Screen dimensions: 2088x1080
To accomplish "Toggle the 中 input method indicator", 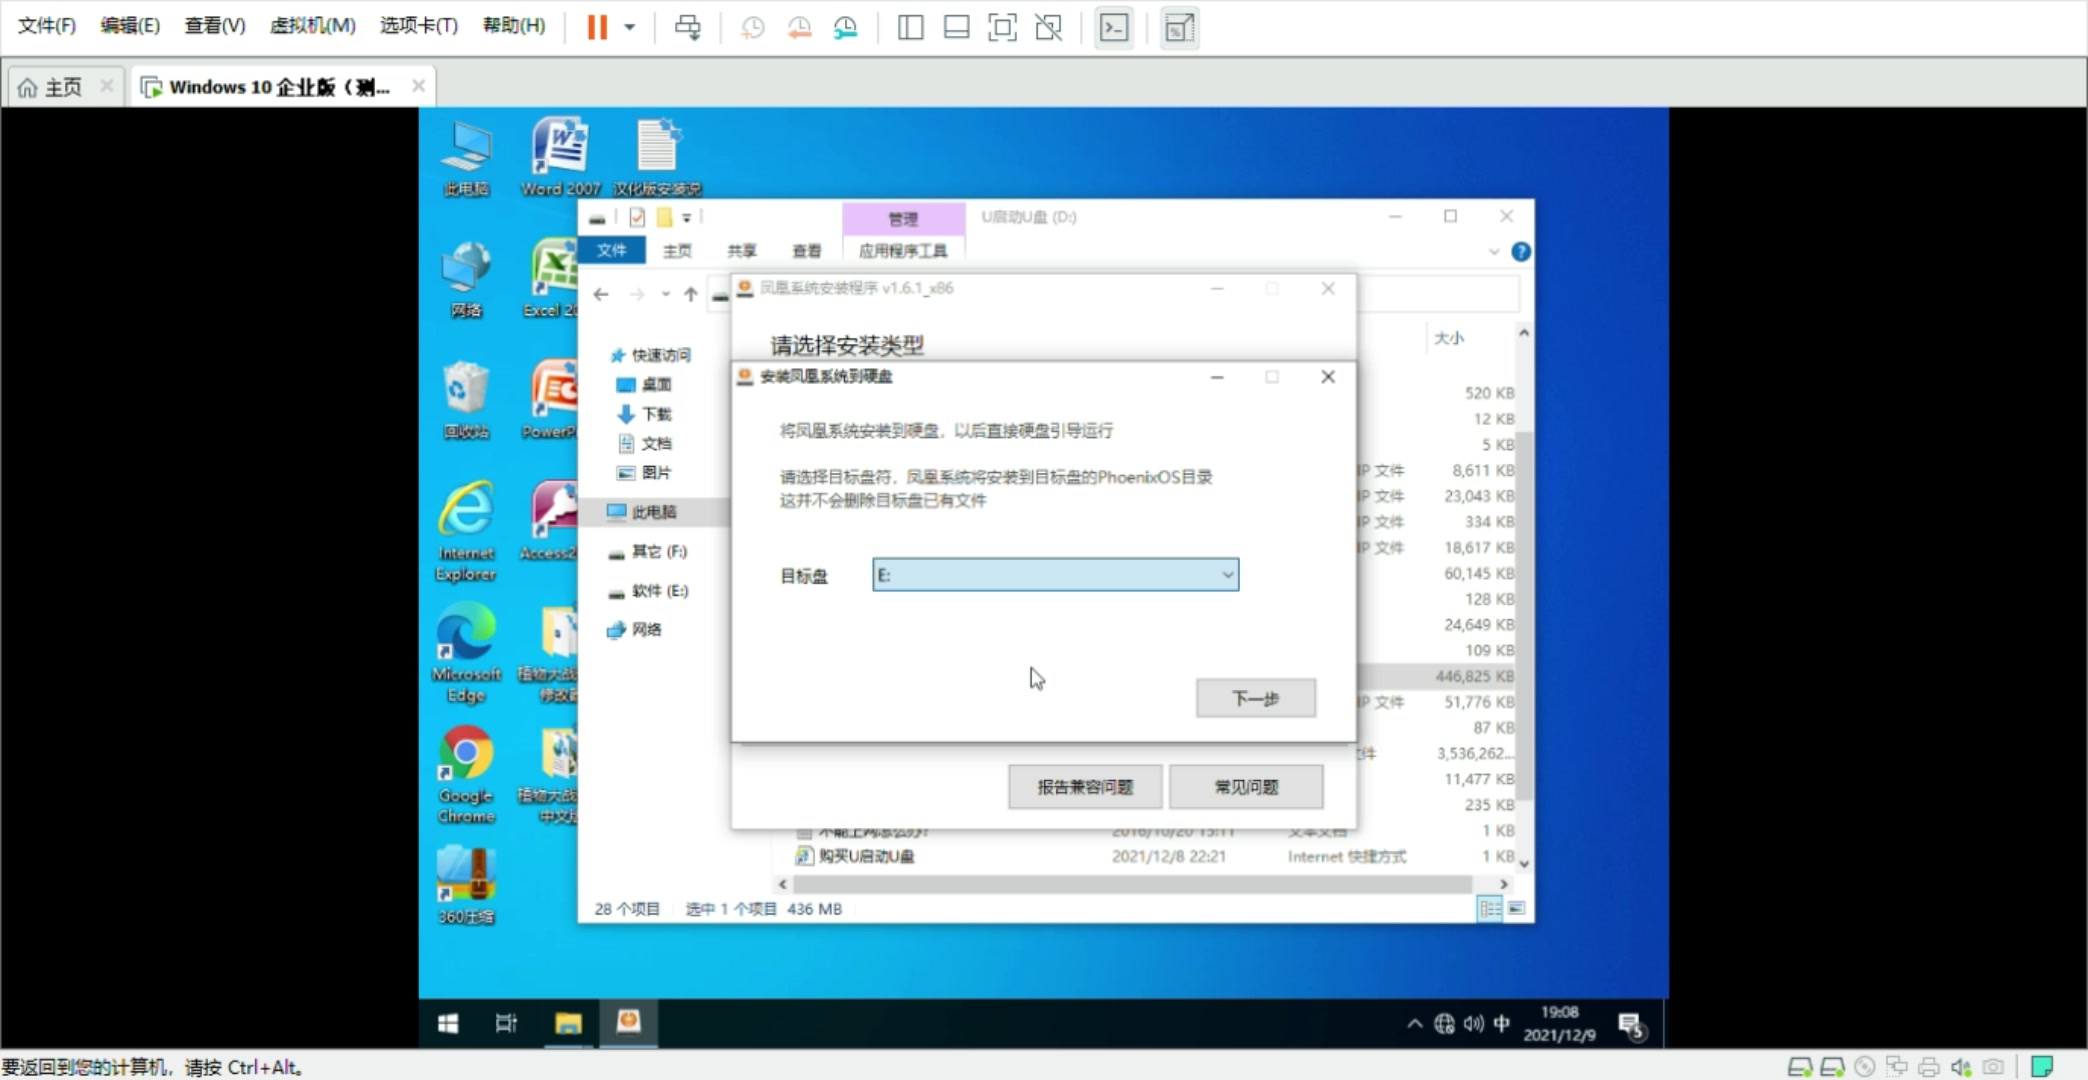I will coord(1501,1023).
